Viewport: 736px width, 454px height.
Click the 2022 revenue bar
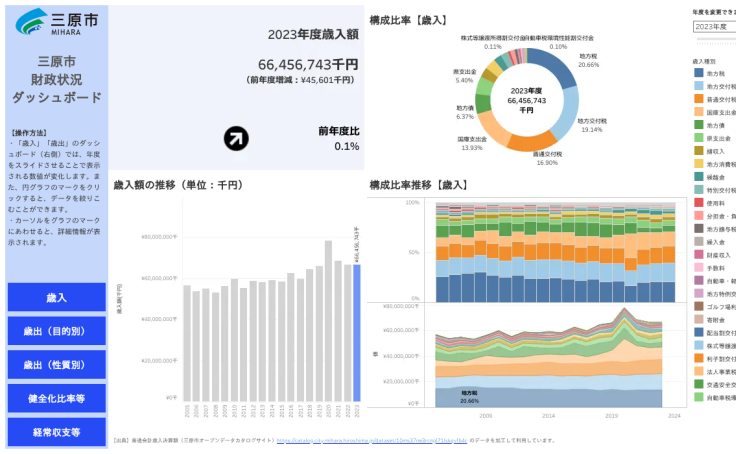click(347, 333)
